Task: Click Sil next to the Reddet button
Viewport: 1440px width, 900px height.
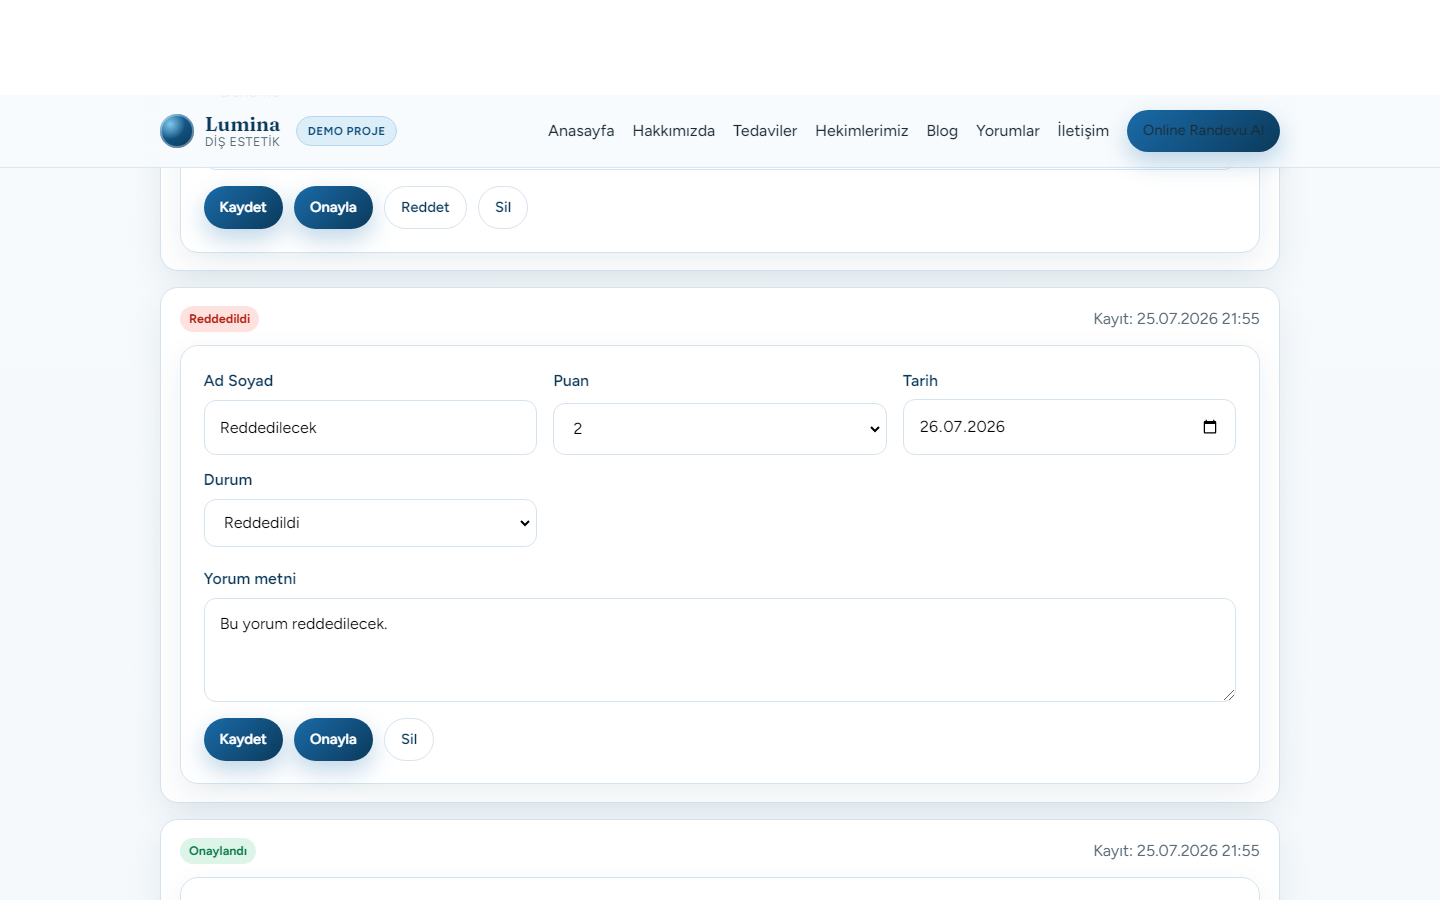Action: coord(503,208)
